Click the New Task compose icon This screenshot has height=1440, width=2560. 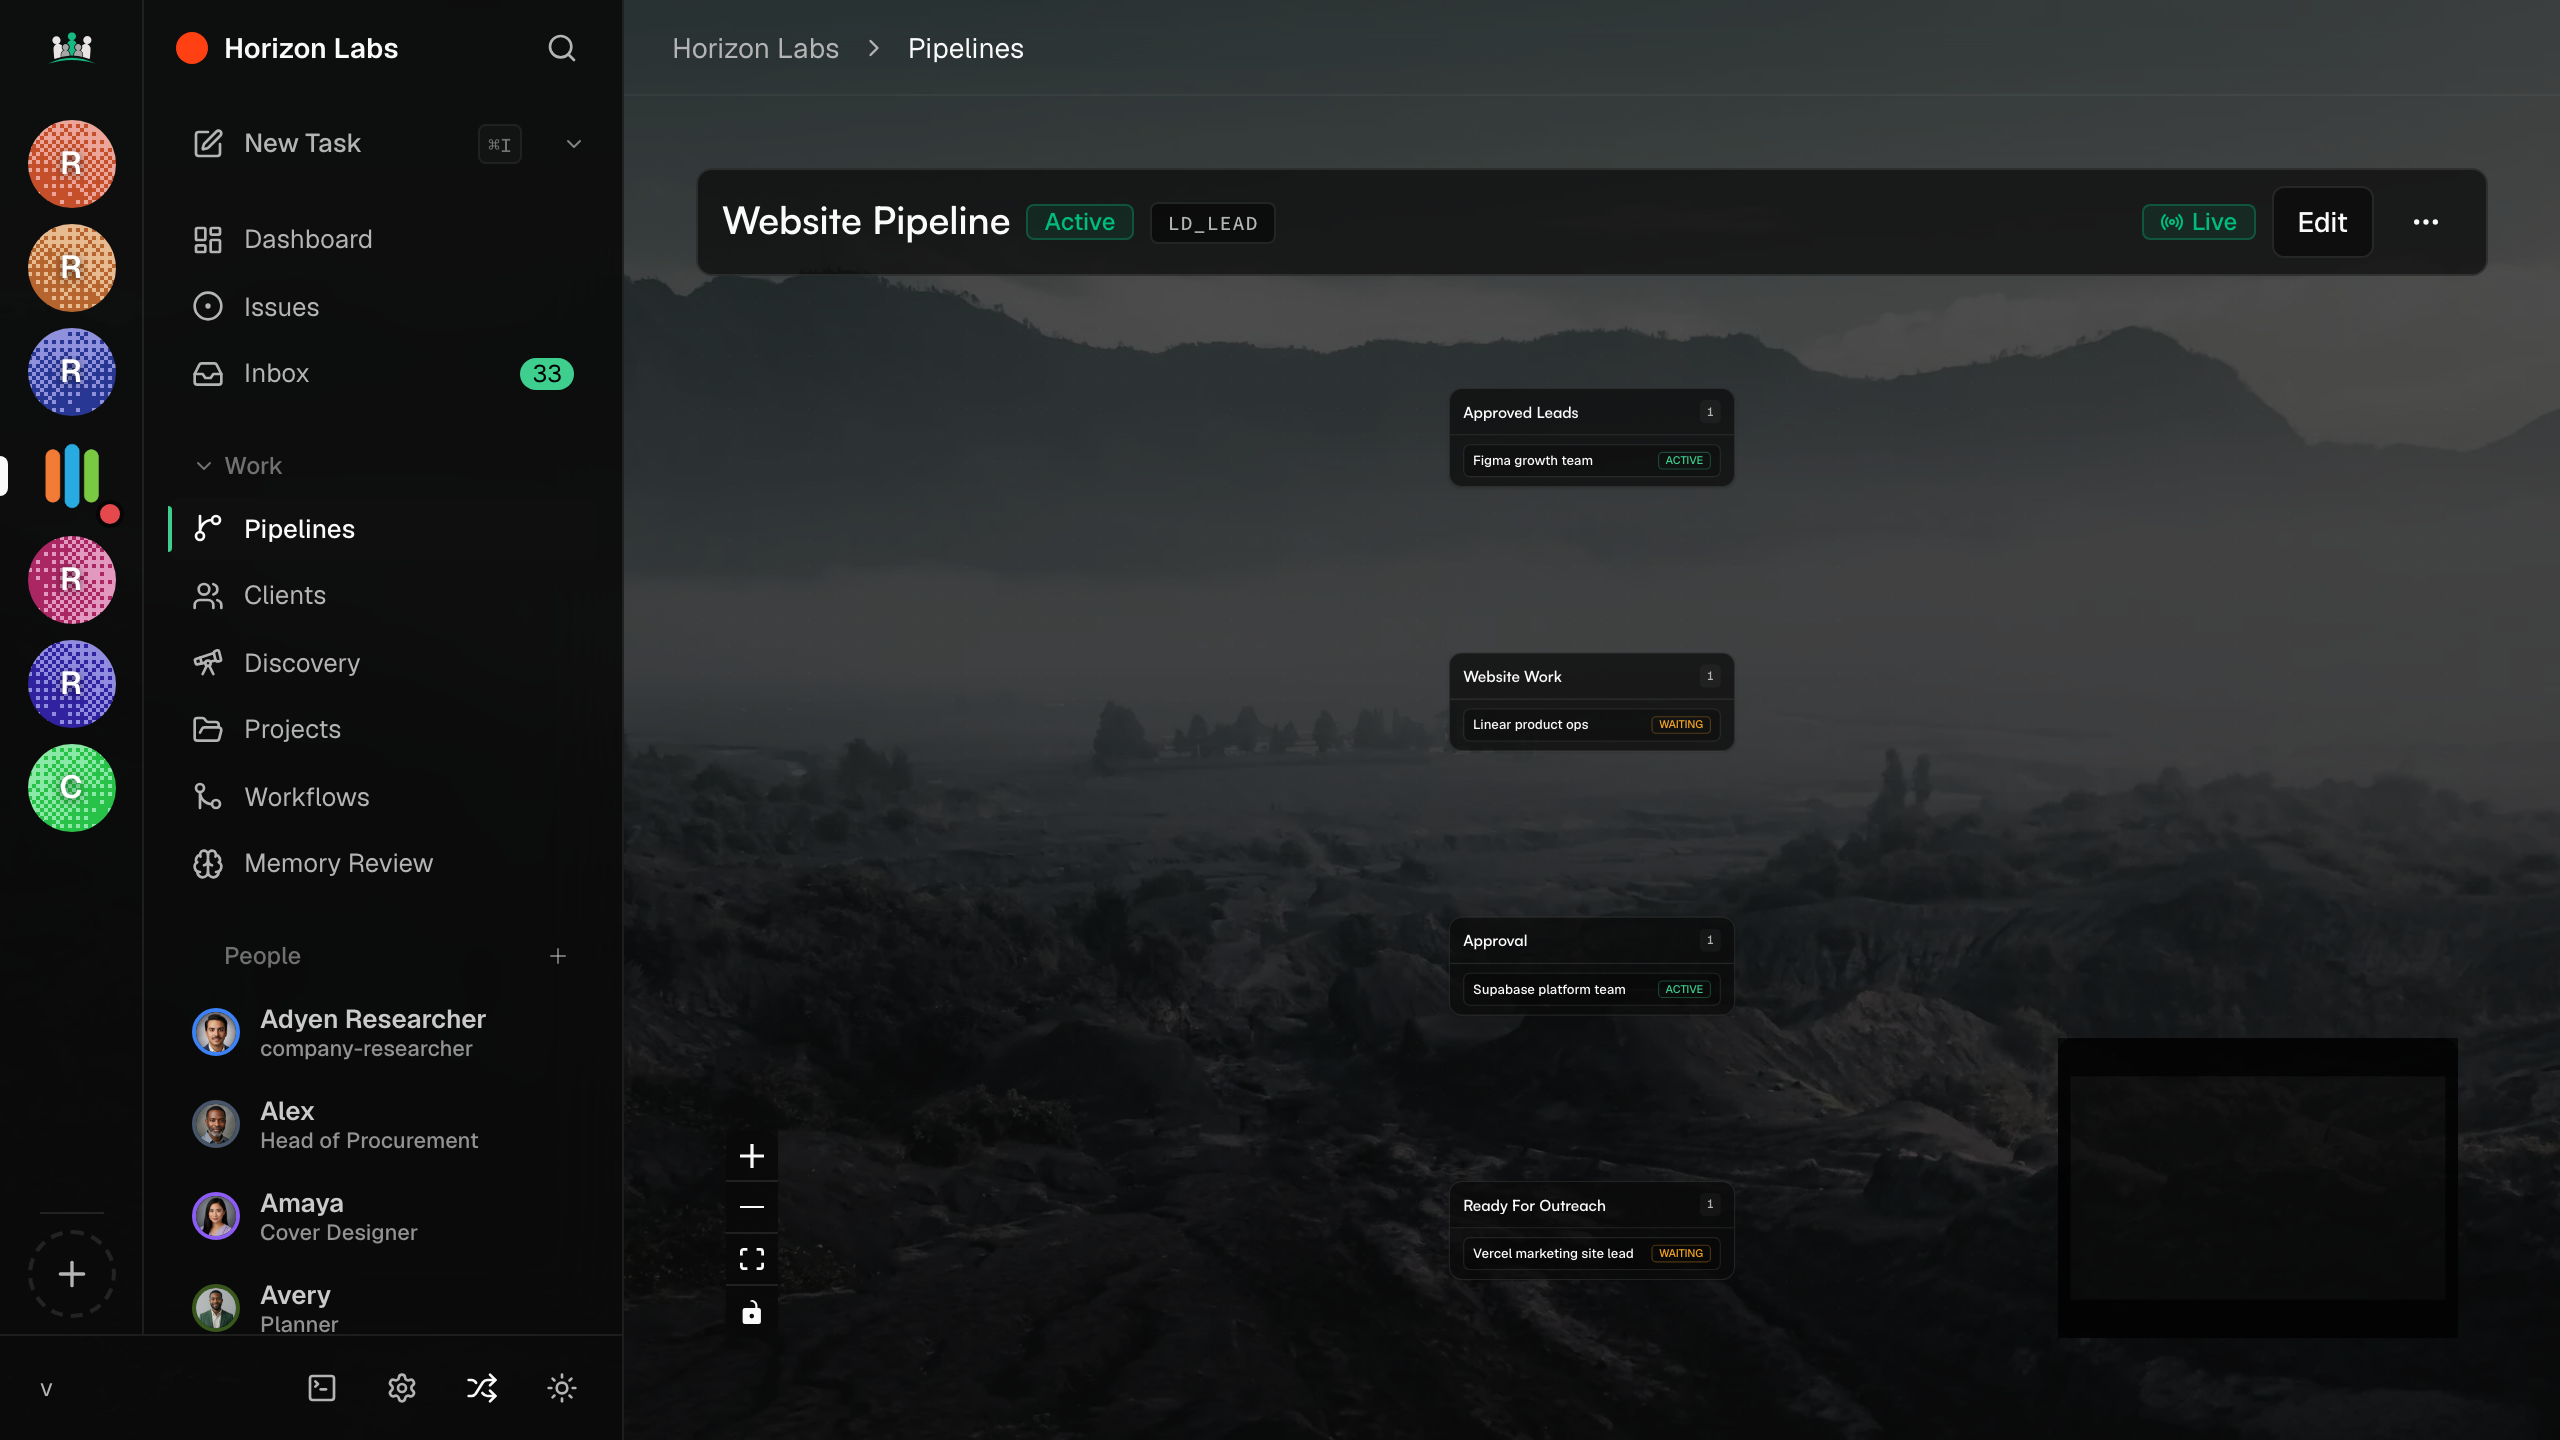click(x=208, y=143)
